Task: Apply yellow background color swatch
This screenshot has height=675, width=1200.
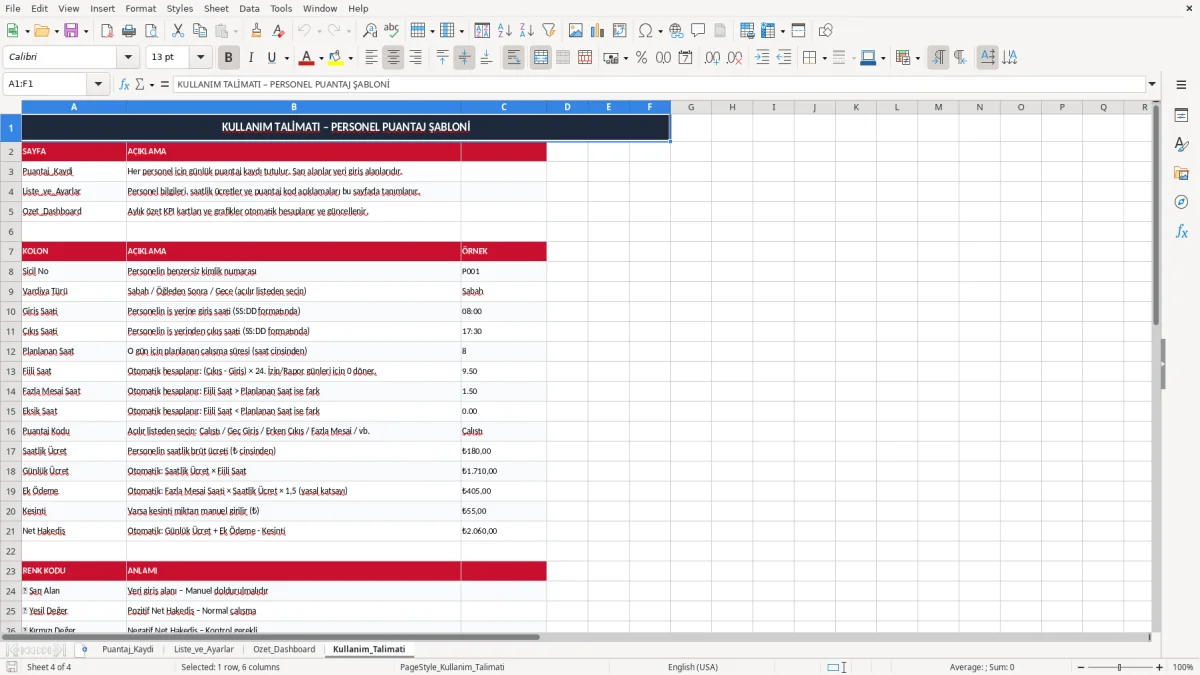Action: [336, 58]
